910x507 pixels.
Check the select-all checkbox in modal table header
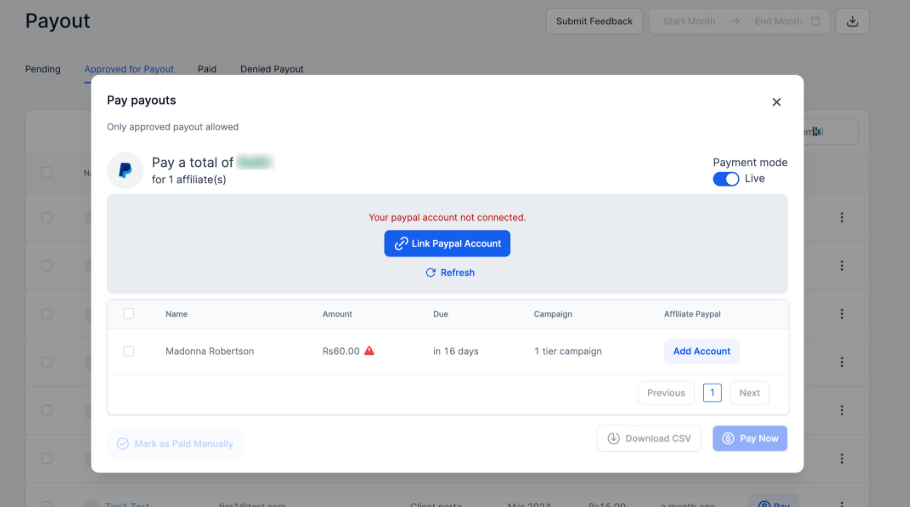128,314
